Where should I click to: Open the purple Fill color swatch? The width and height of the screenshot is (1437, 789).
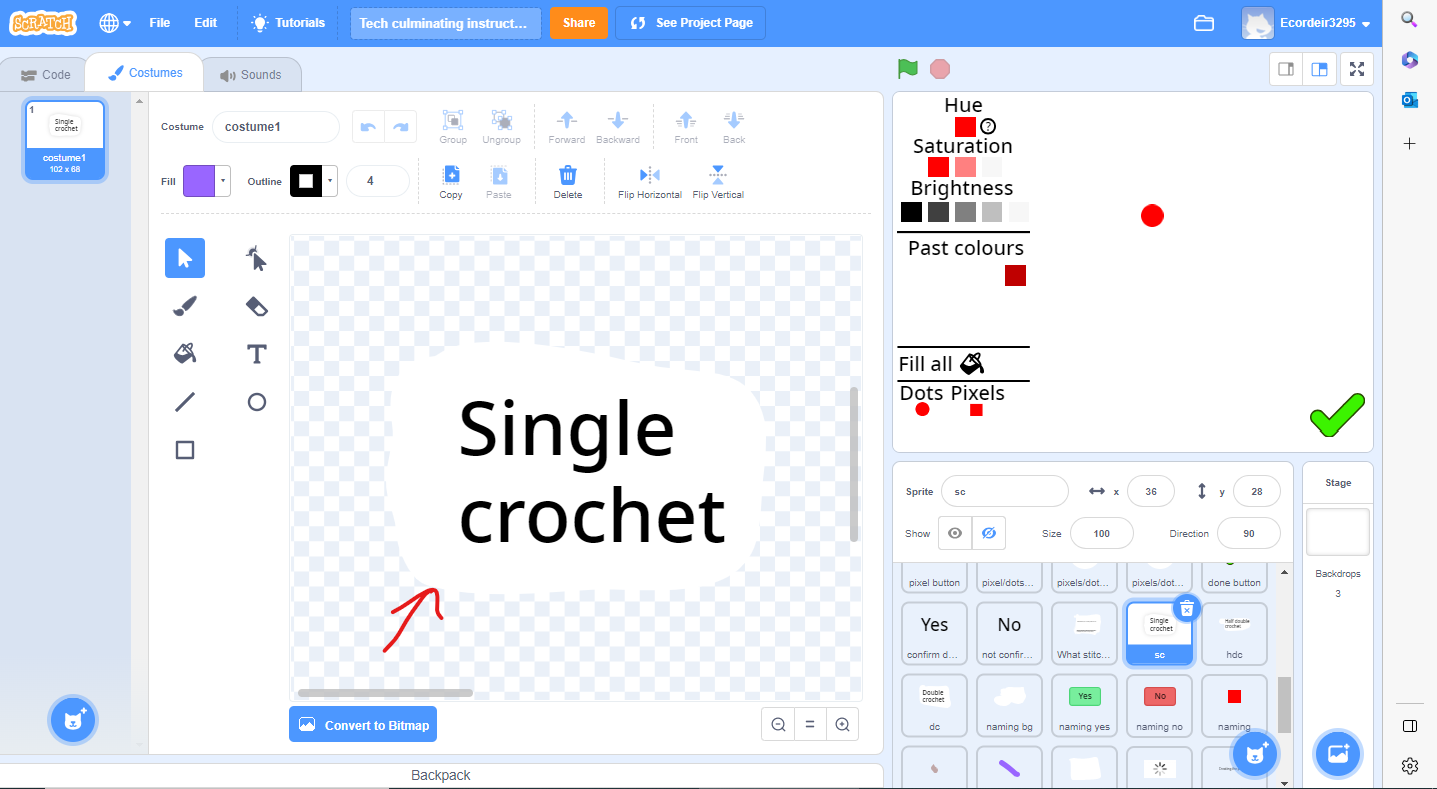pos(200,181)
